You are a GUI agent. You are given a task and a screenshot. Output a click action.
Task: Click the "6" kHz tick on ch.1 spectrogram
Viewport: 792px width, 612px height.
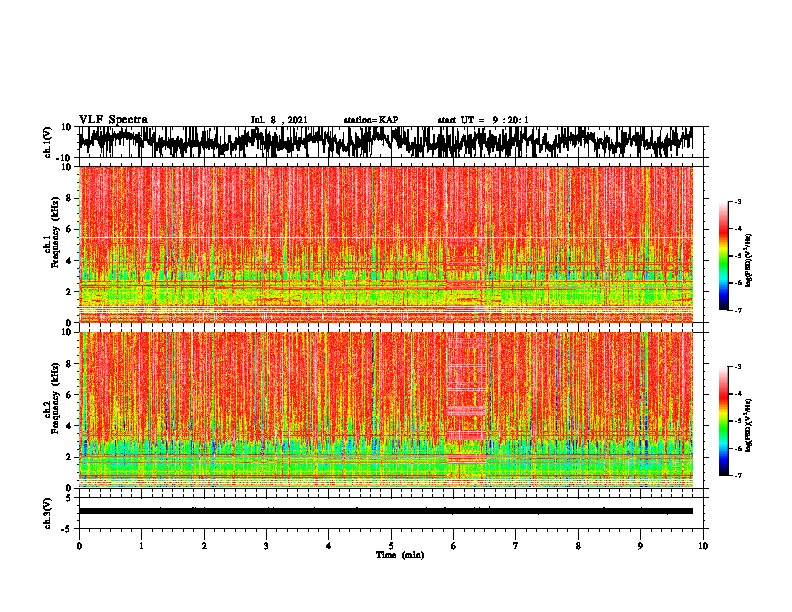click(x=69, y=229)
